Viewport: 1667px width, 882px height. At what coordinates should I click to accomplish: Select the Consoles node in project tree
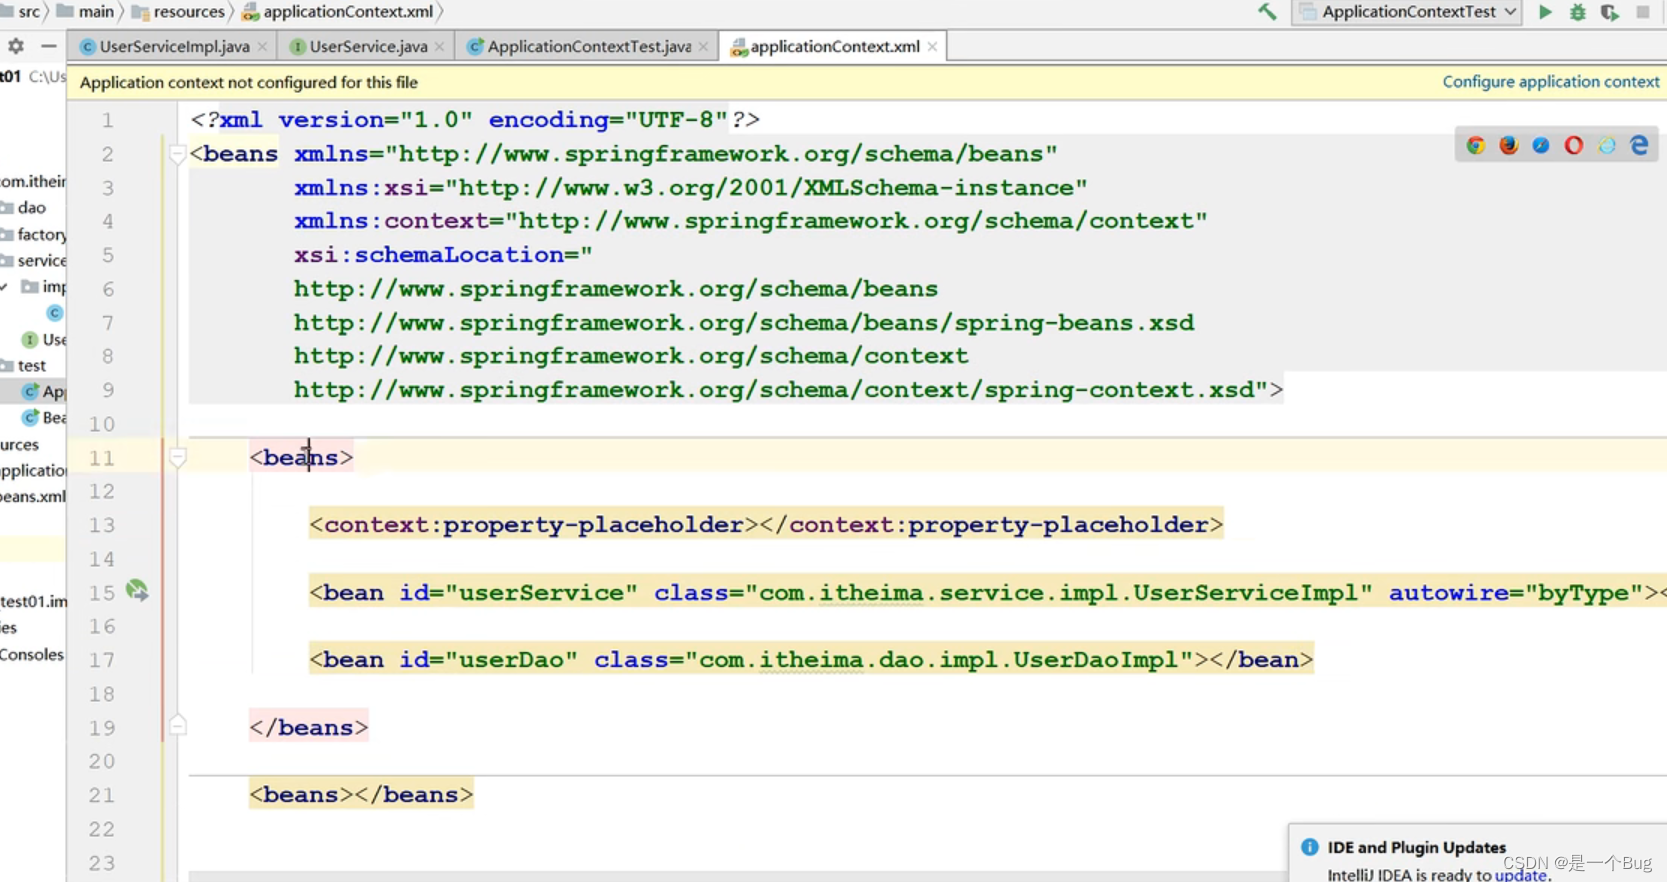32,655
